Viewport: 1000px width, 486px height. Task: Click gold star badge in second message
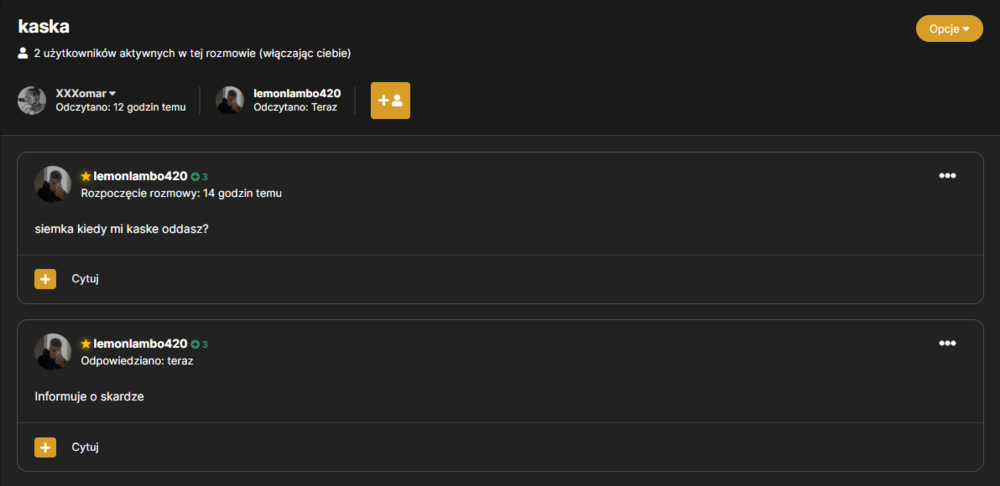(x=86, y=344)
